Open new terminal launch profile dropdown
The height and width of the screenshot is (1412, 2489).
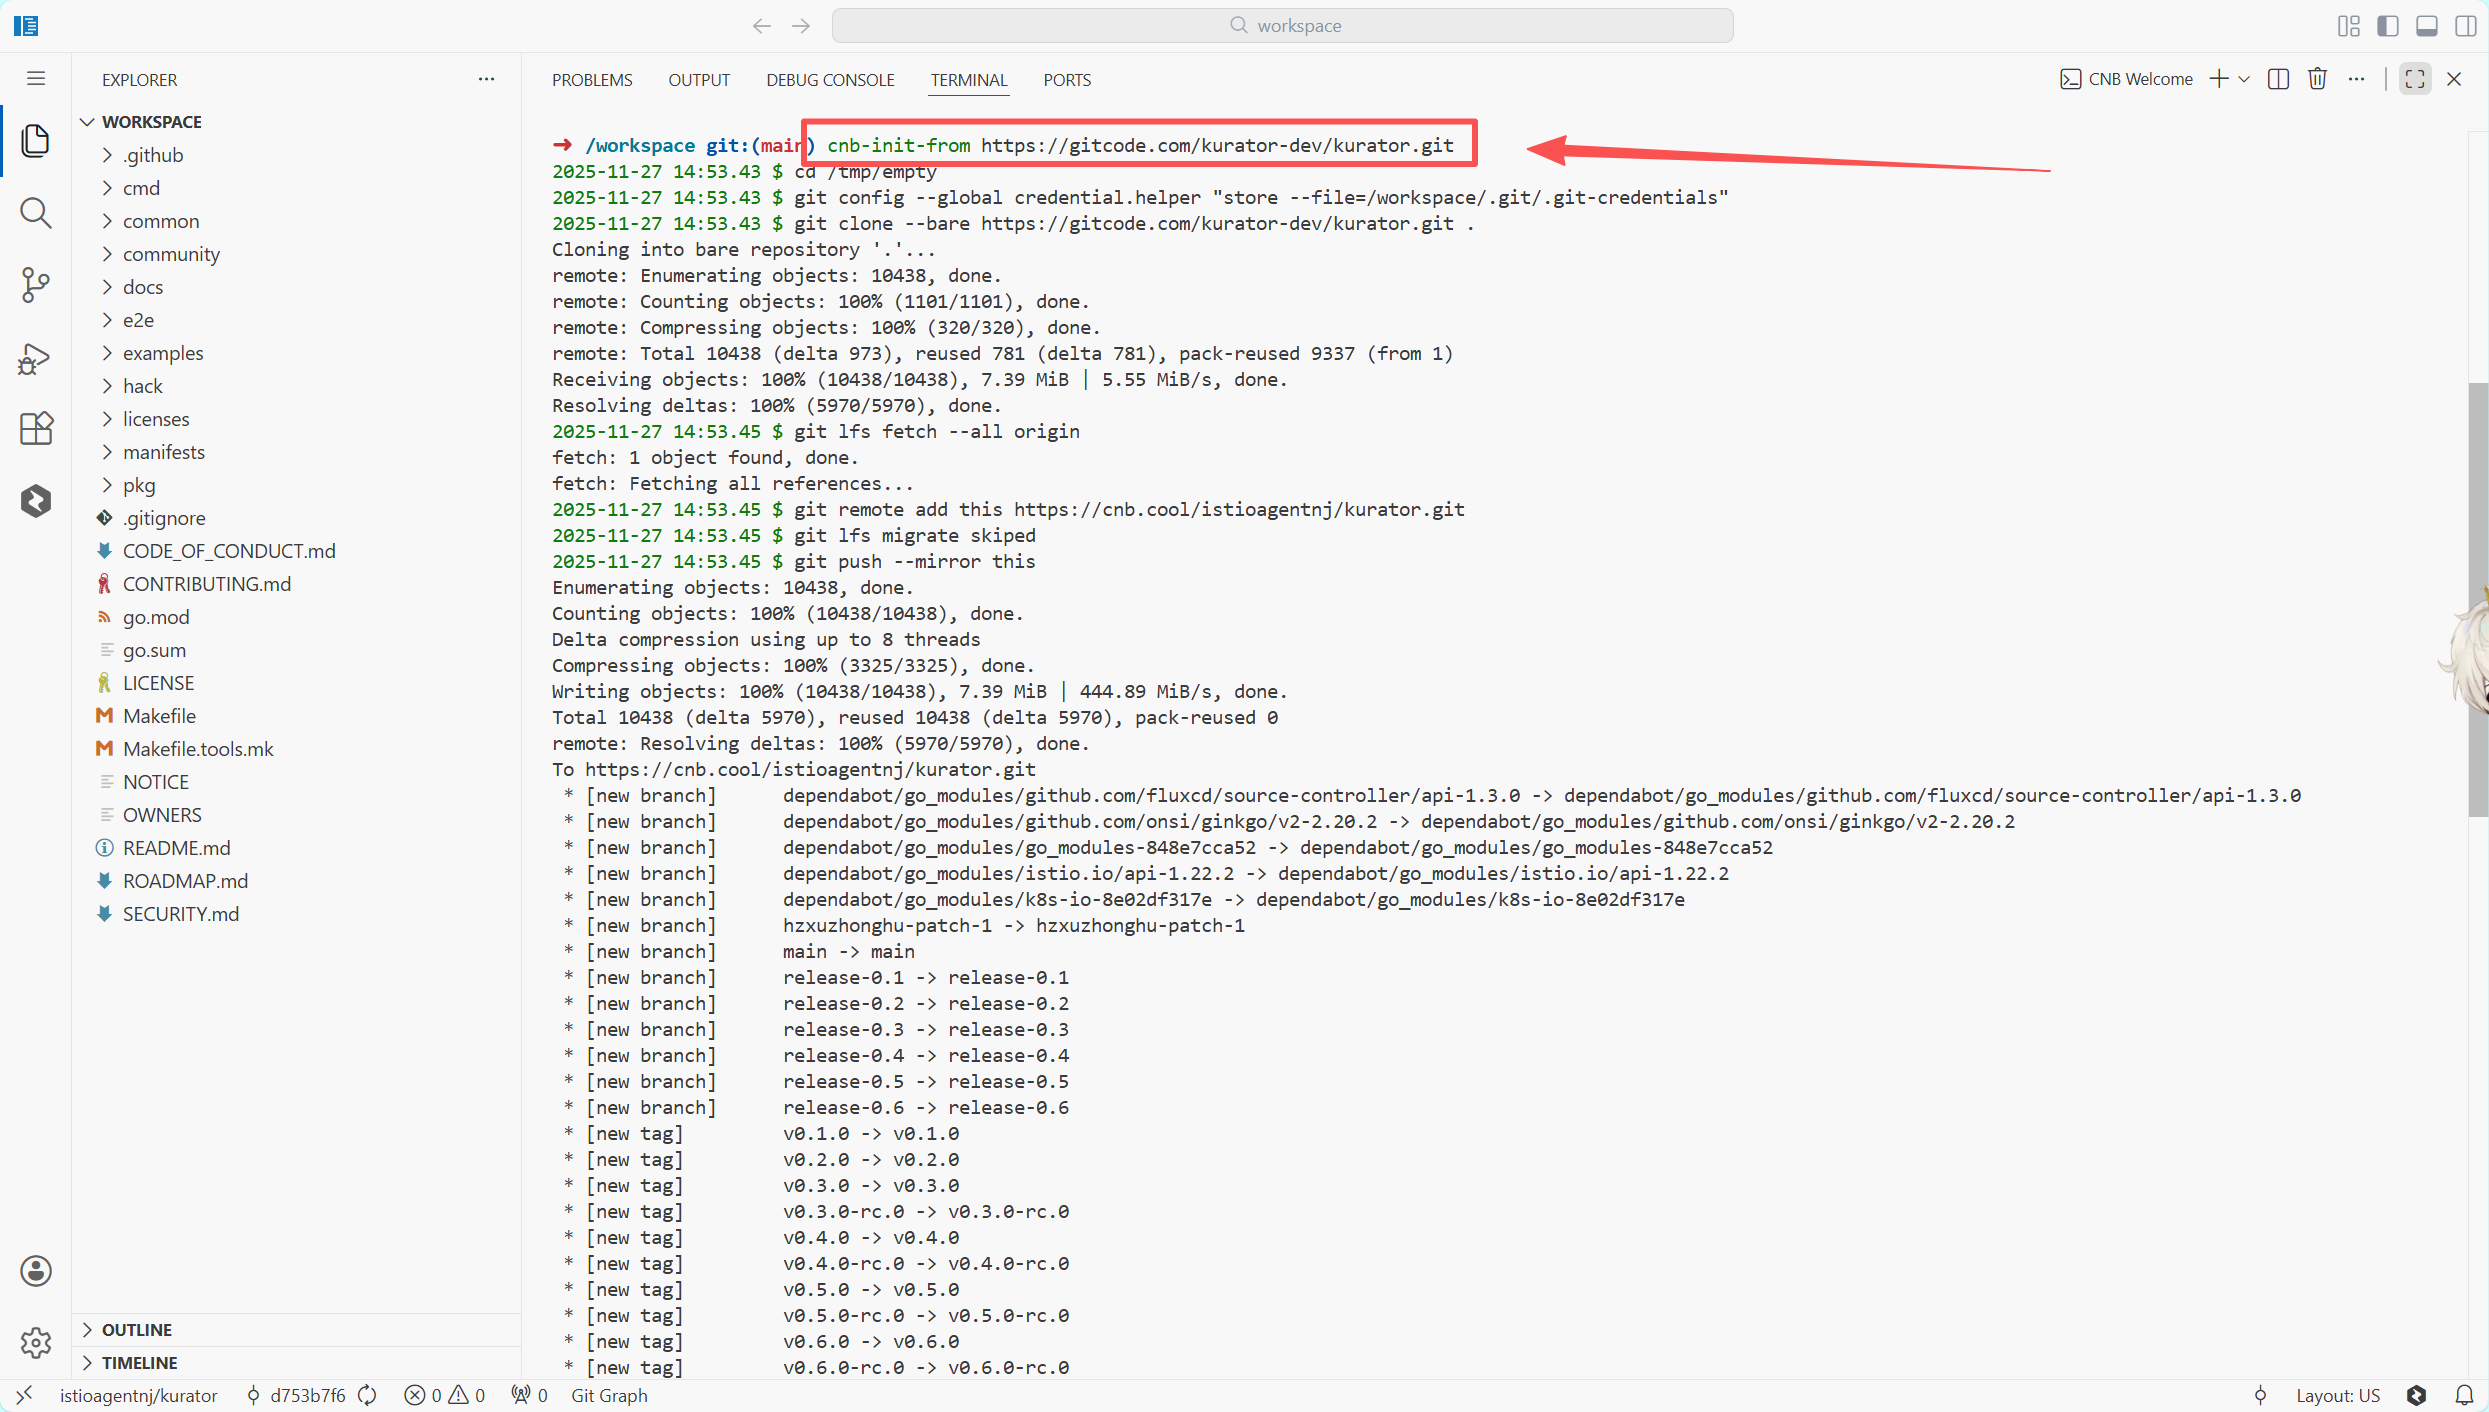pyautogui.click(x=2244, y=79)
